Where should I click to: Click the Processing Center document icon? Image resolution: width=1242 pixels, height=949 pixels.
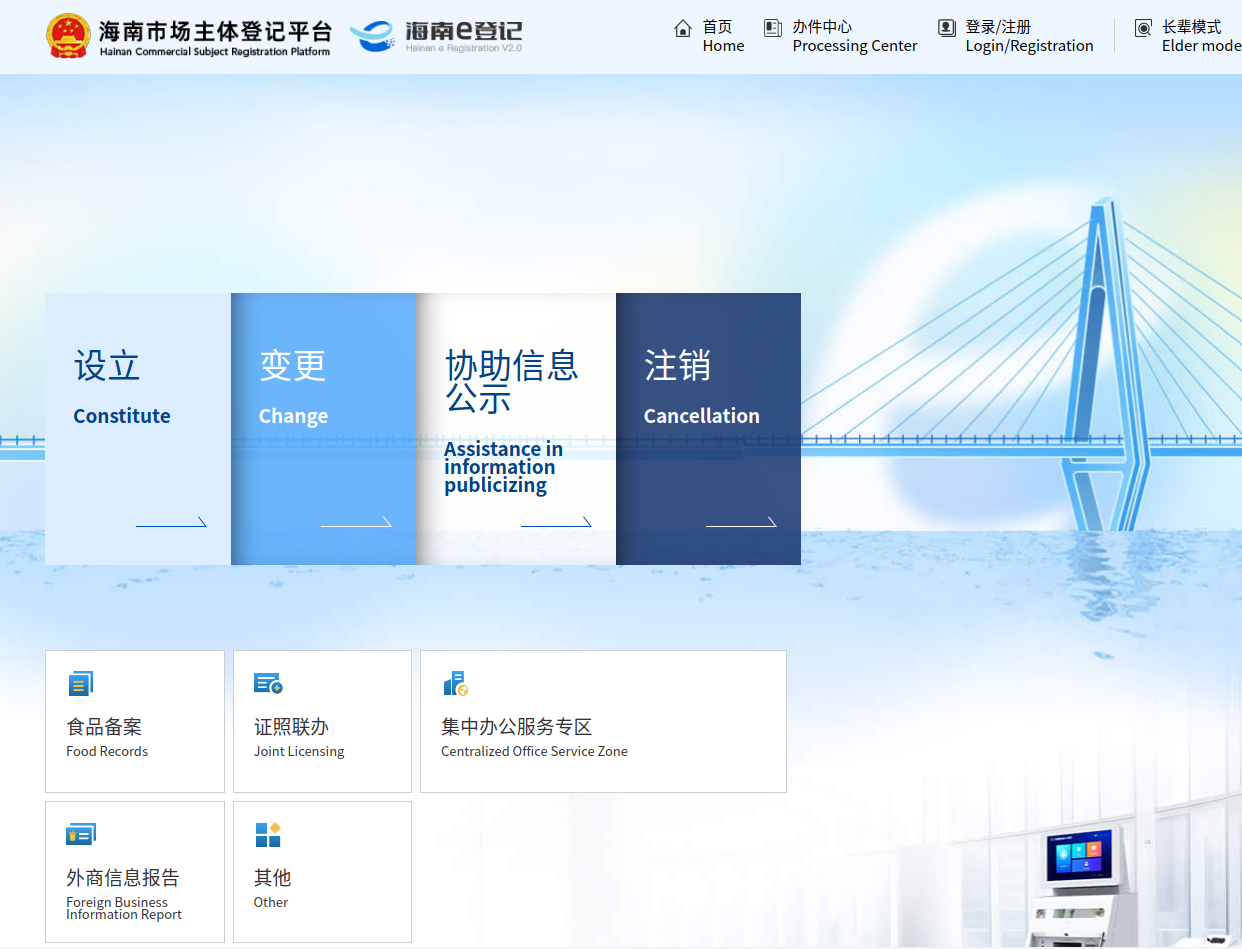tap(772, 28)
